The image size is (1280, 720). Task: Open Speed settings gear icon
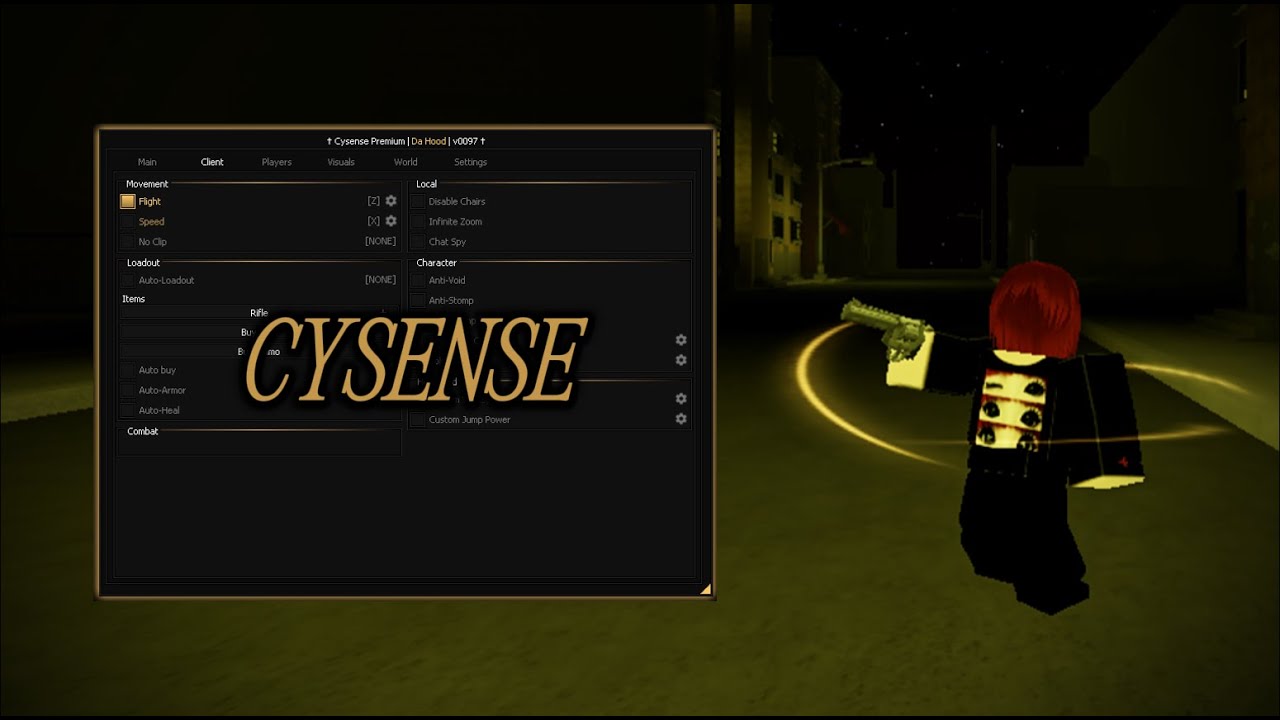[x=391, y=221]
